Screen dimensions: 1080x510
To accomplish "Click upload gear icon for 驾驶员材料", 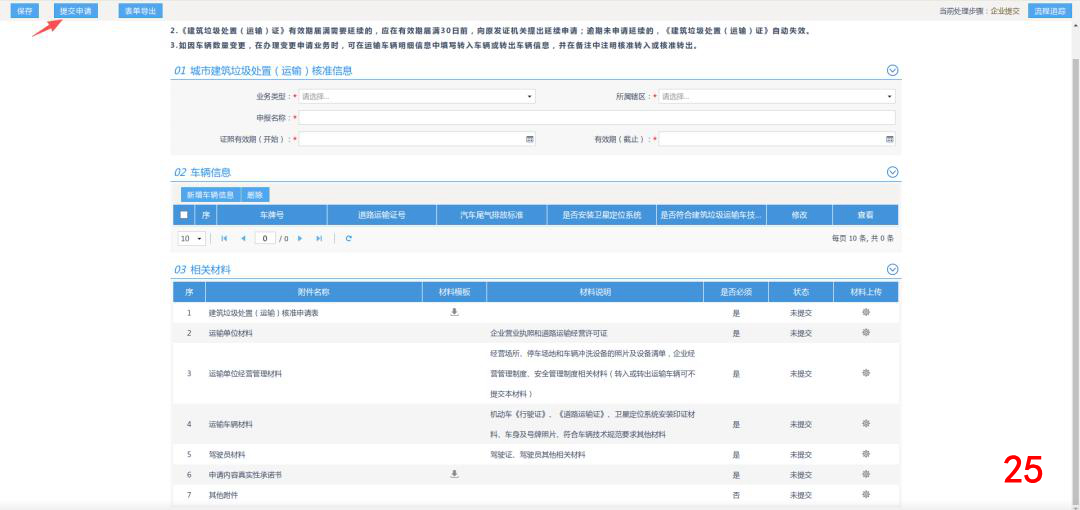I will pos(866,454).
